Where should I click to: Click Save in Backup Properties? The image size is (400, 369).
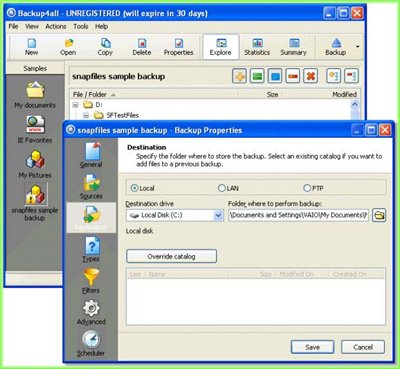[x=312, y=347]
